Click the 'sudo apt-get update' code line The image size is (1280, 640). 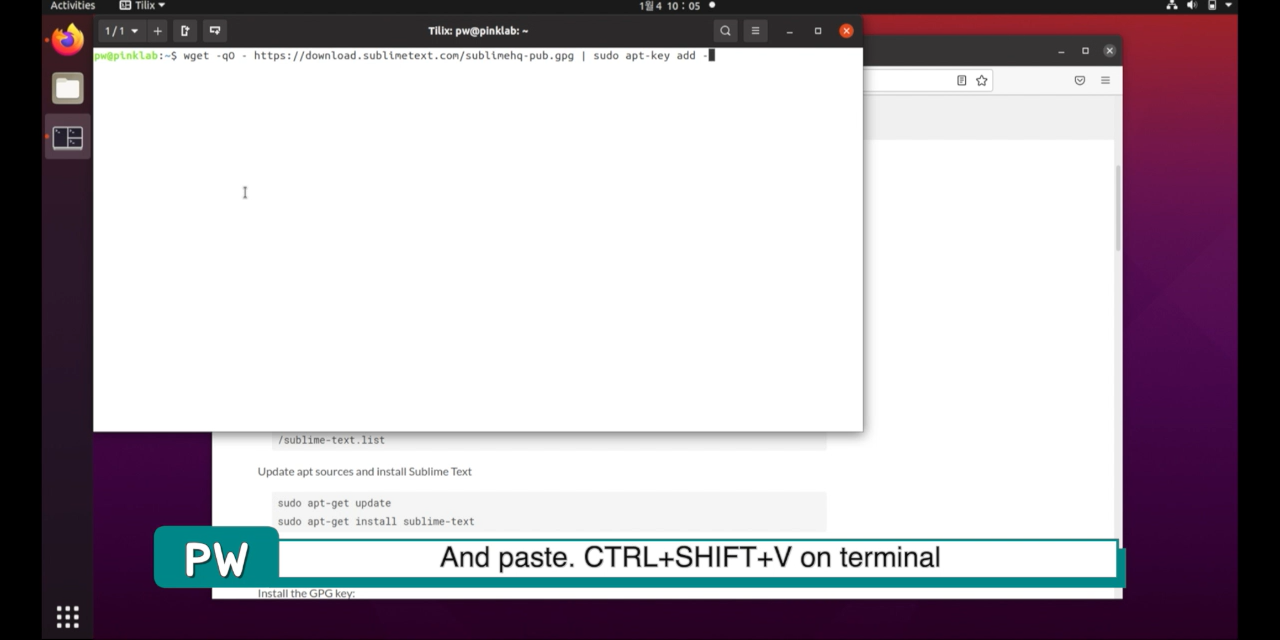pos(334,503)
